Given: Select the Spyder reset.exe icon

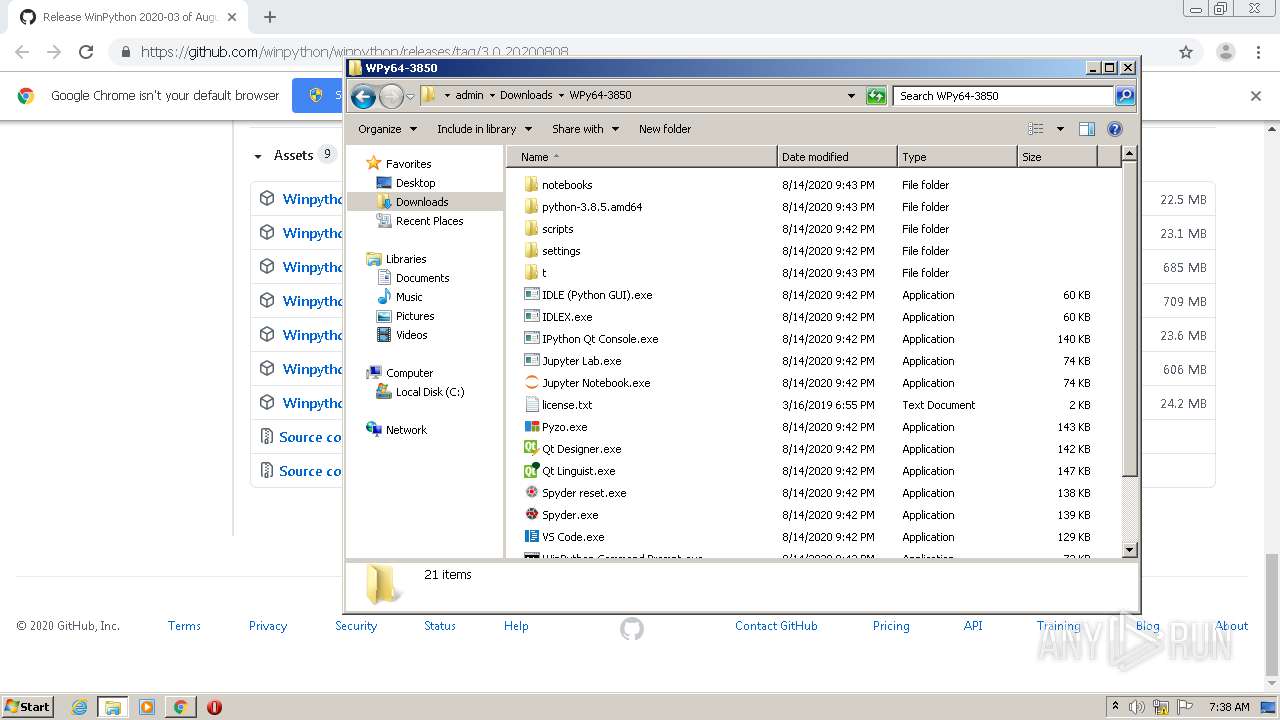Looking at the screenshot, I should tap(532, 493).
